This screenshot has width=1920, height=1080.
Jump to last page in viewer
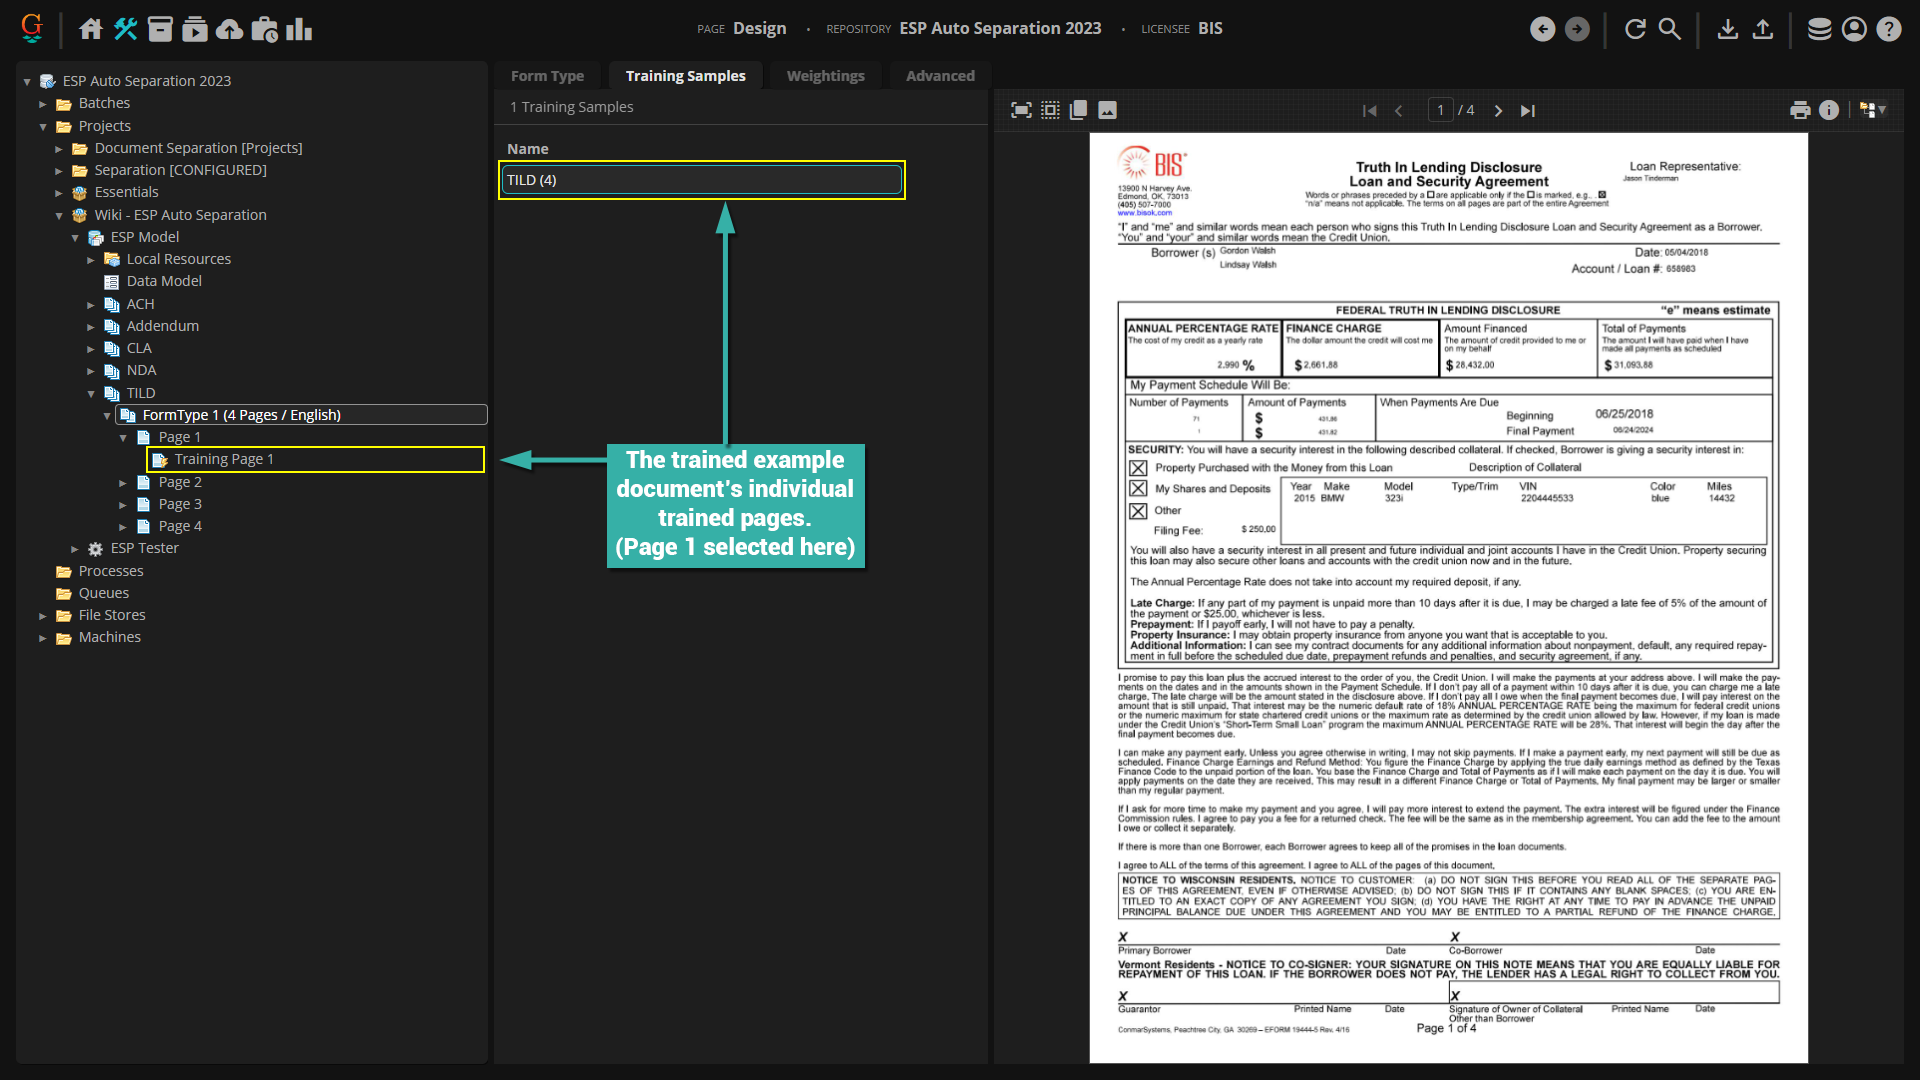[1527, 111]
